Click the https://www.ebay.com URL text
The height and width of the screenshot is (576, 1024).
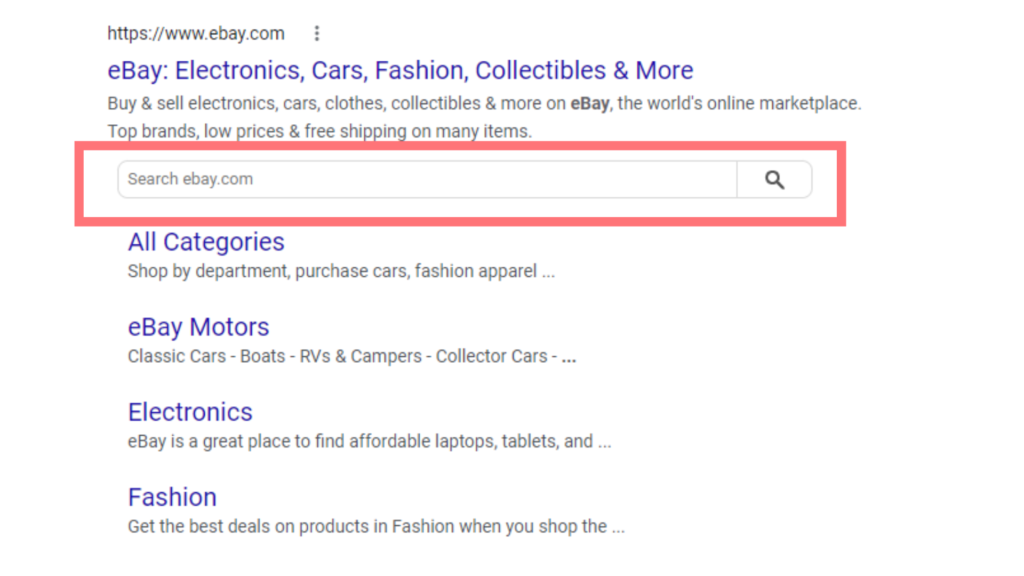(x=196, y=34)
